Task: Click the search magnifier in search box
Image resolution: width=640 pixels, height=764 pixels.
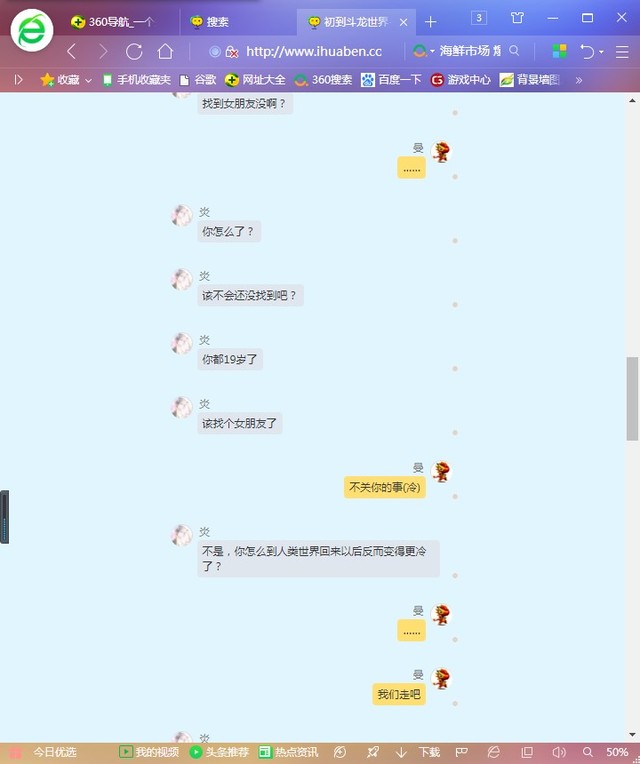Action: 514,51
